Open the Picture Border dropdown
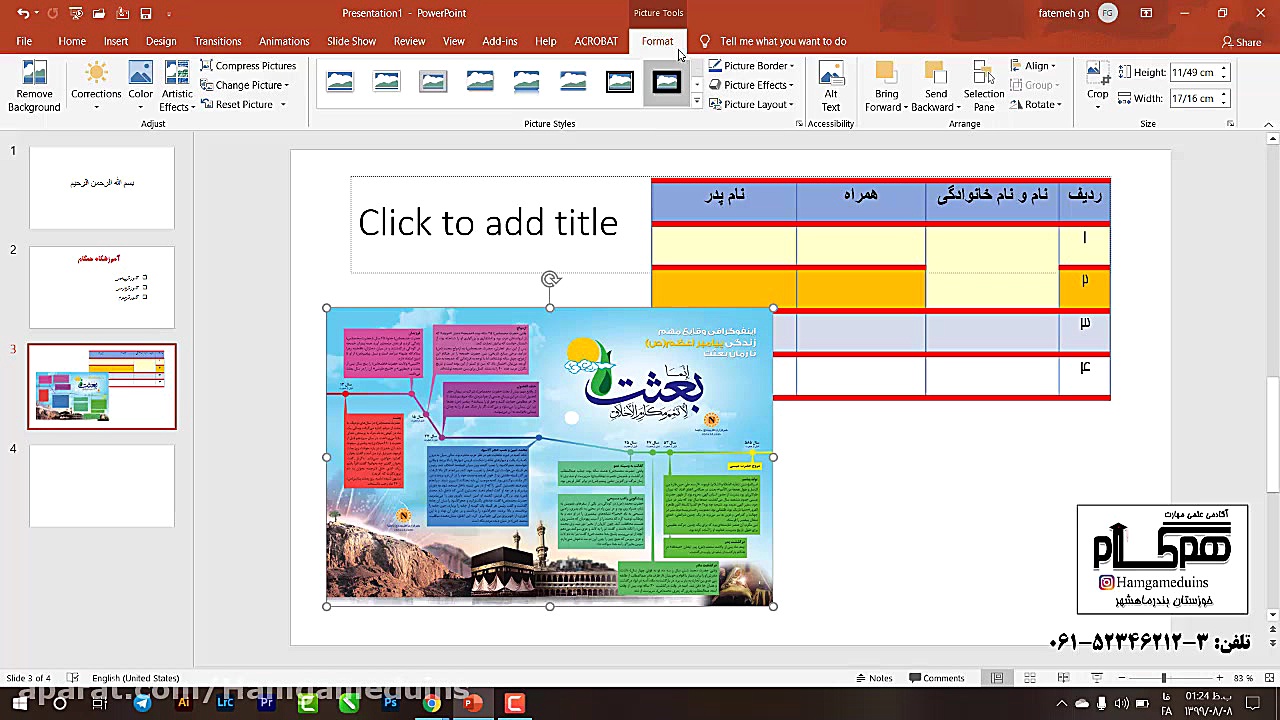The image size is (1280, 720). click(x=751, y=65)
